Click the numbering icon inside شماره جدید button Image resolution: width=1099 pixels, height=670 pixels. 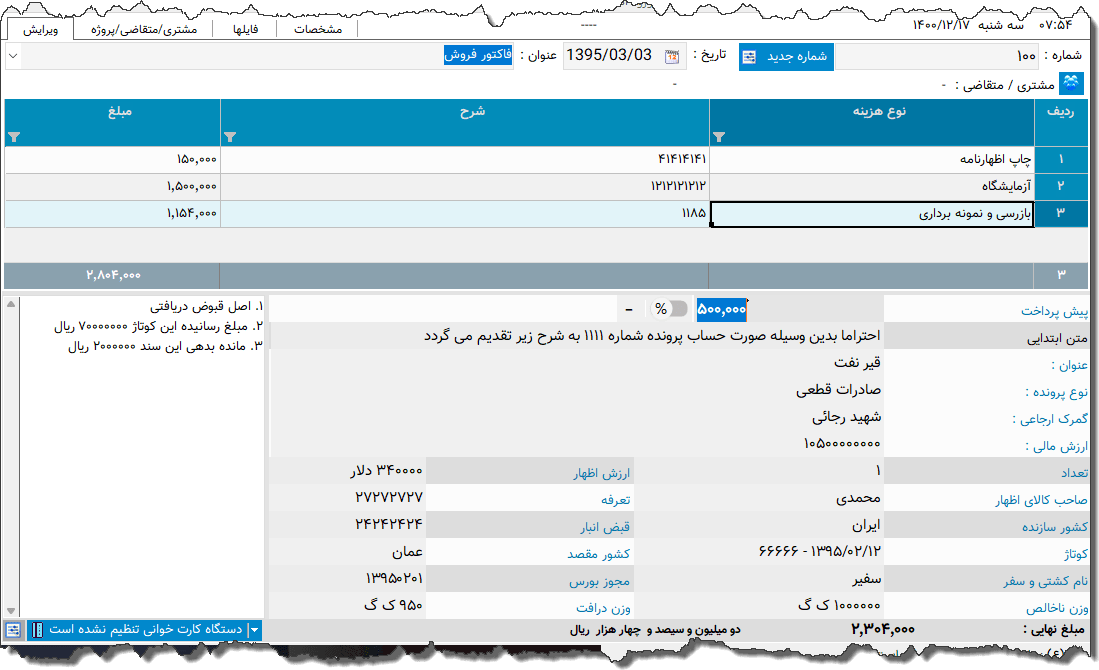[748, 56]
